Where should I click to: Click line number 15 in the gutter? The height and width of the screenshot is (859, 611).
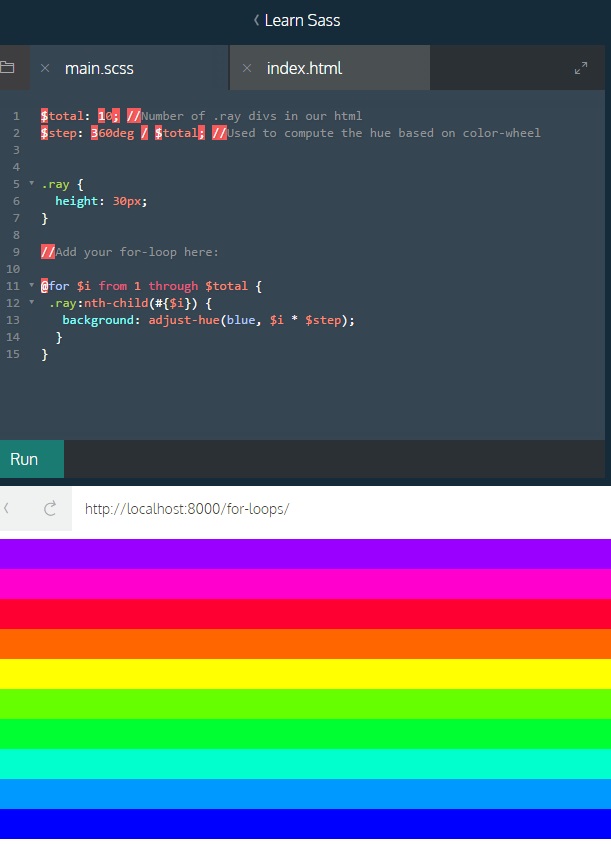point(13,354)
